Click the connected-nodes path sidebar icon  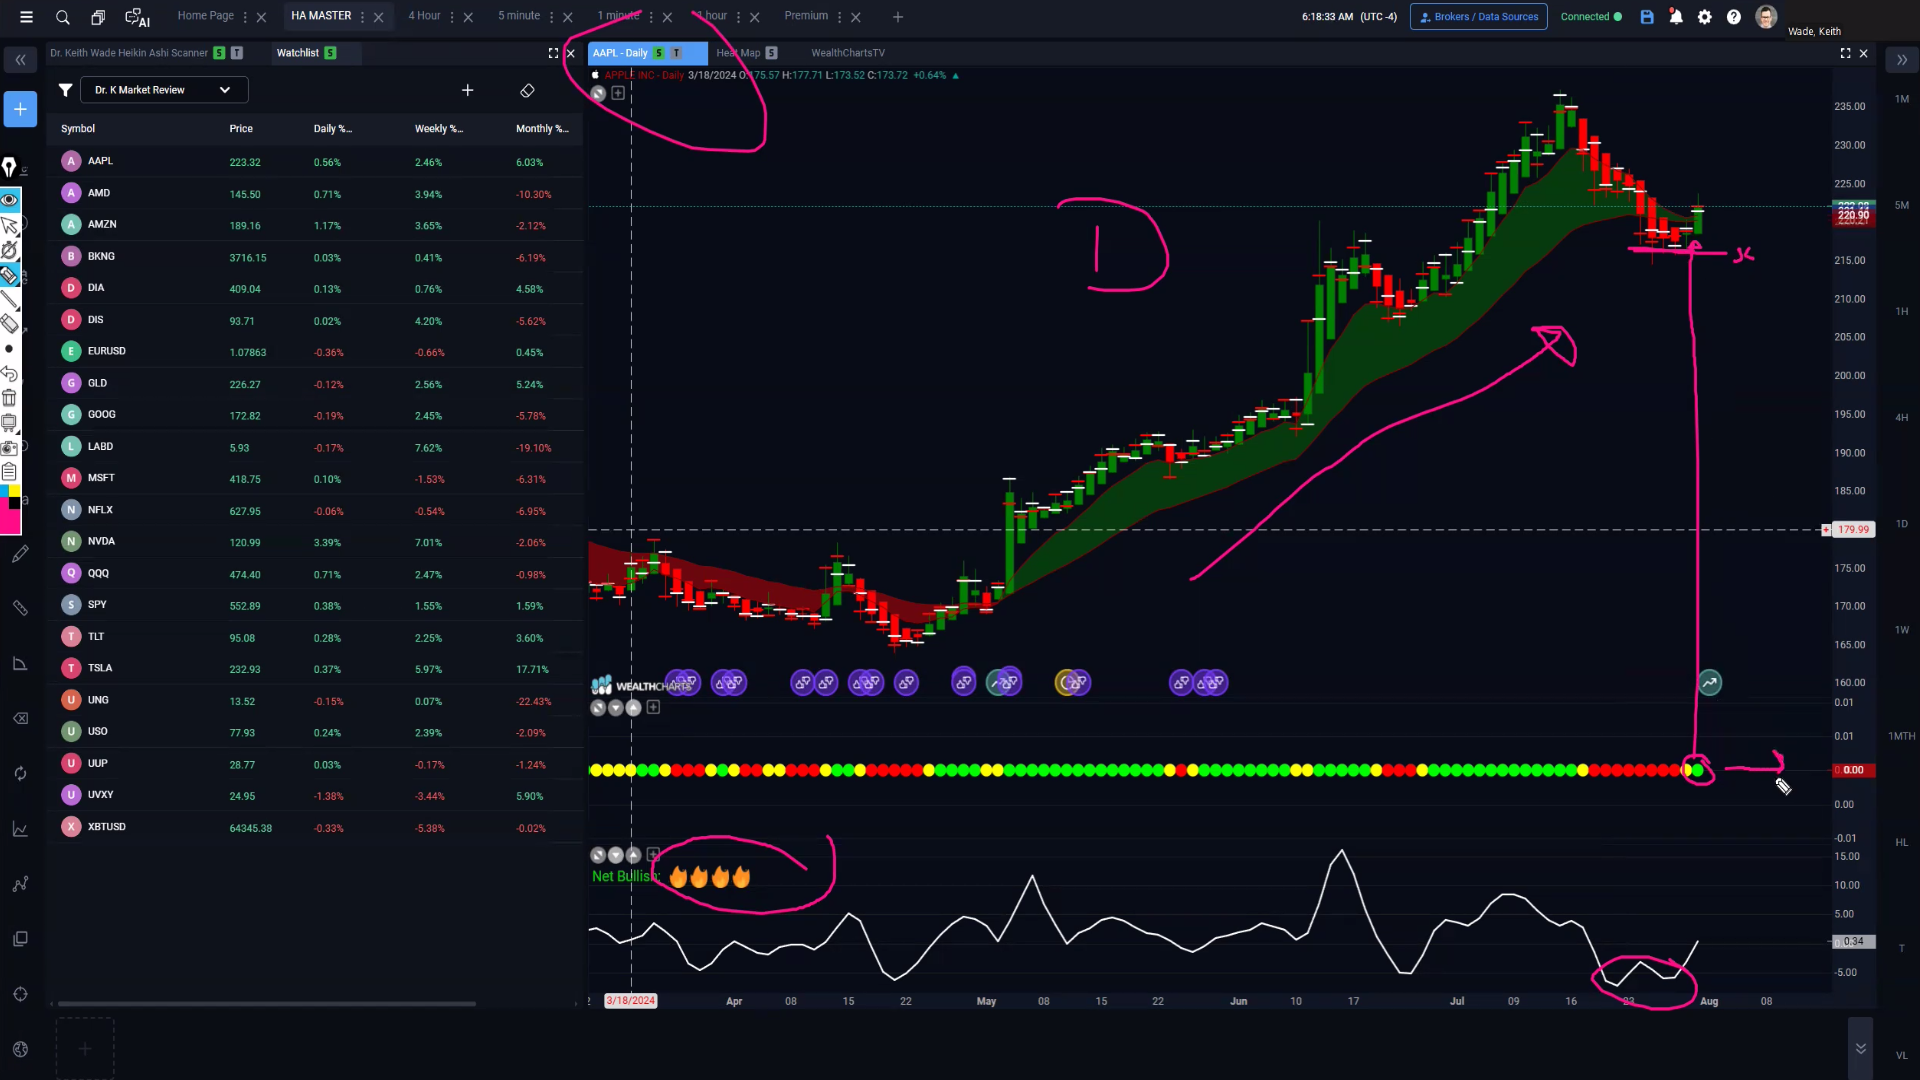coord(20,884)
